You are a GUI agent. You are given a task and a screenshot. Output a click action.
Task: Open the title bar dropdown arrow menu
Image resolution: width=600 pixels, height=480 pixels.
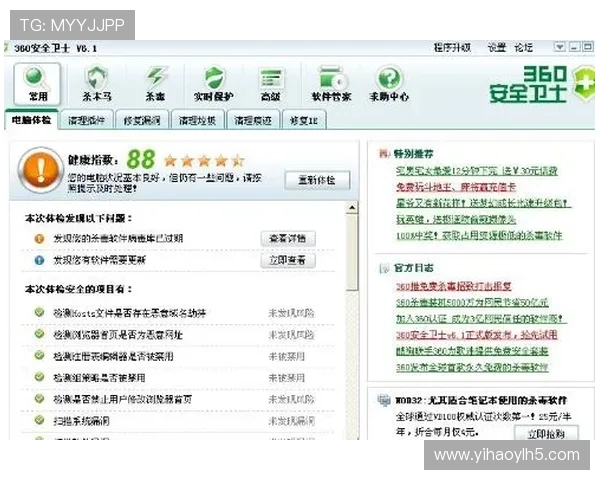coord(559,47)
